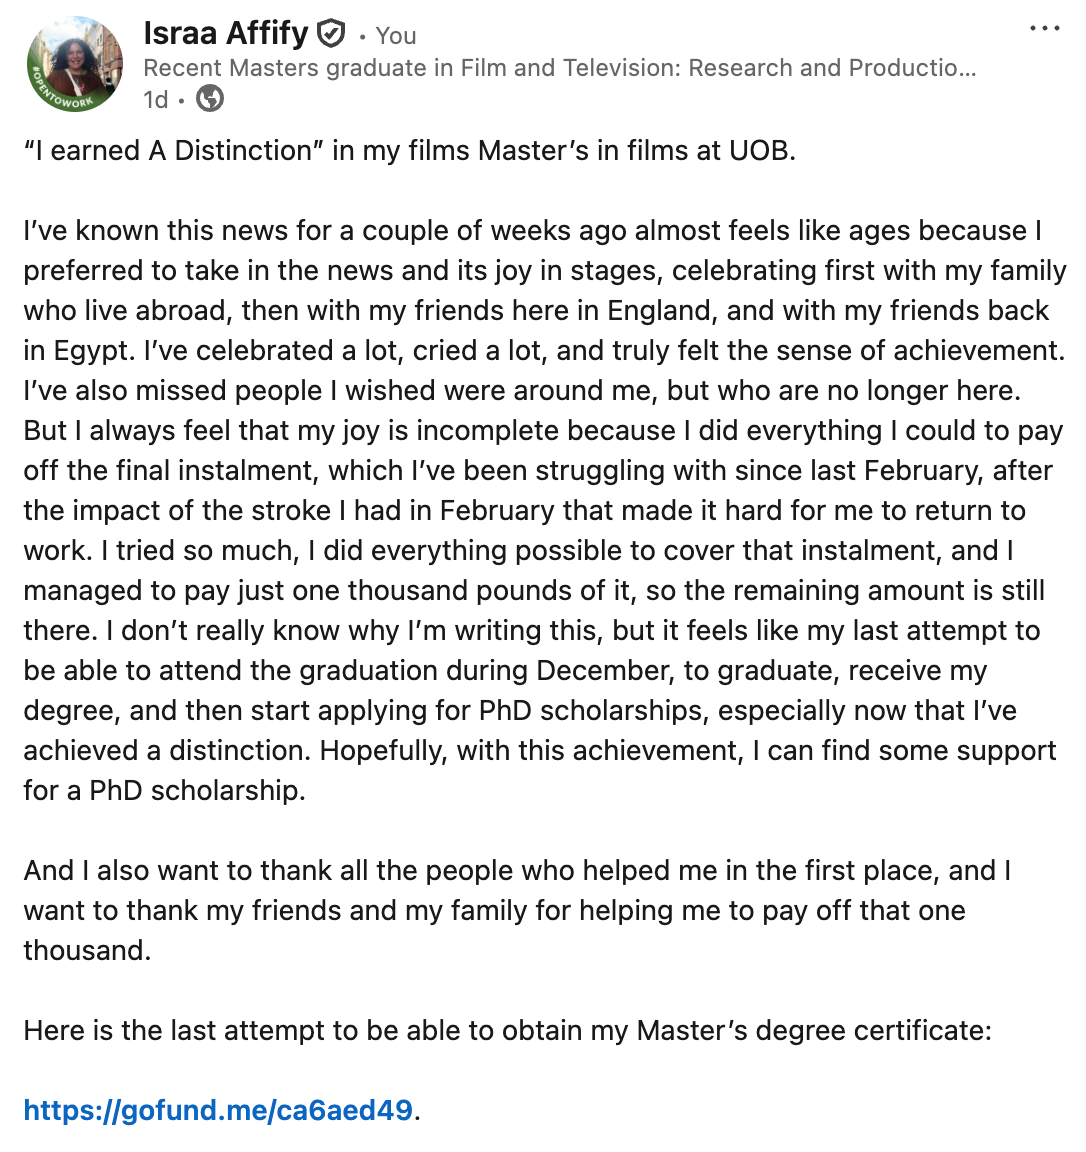Click the globe public visibility icon
The height and width of the screenshot is (1152, 1086).
coord(210,99)
